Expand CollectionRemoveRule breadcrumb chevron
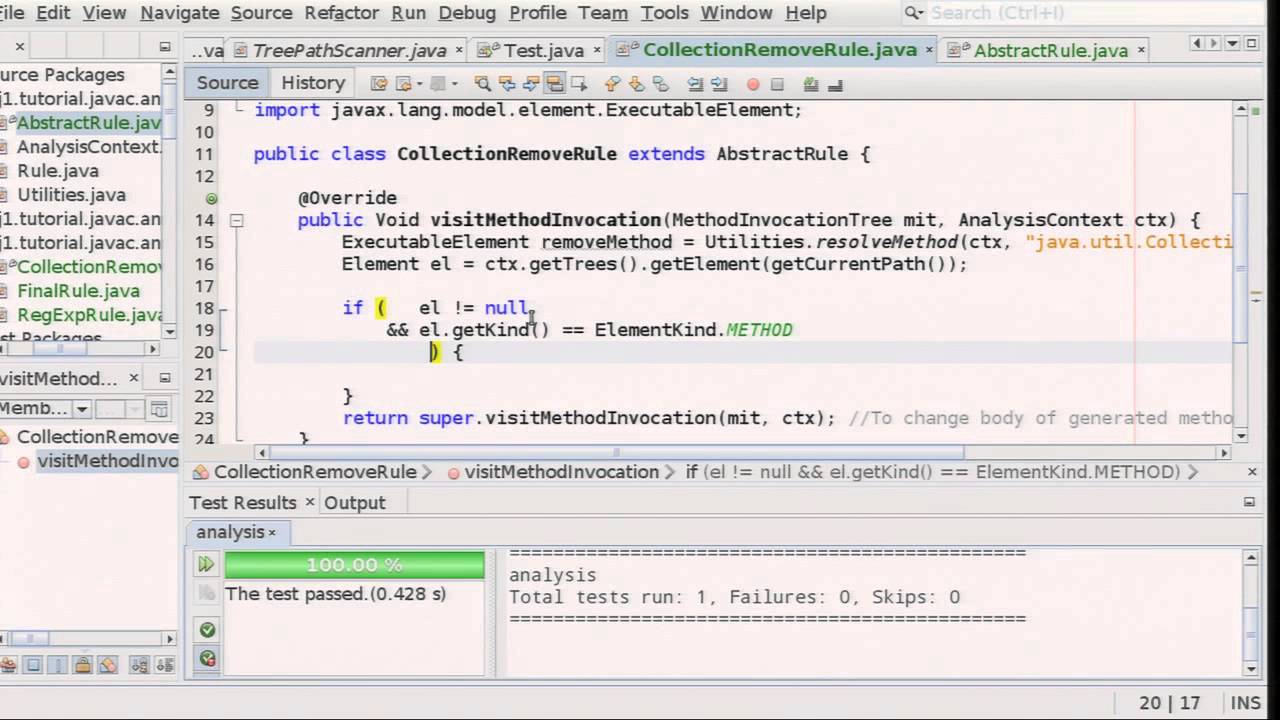 coord(427,472)
